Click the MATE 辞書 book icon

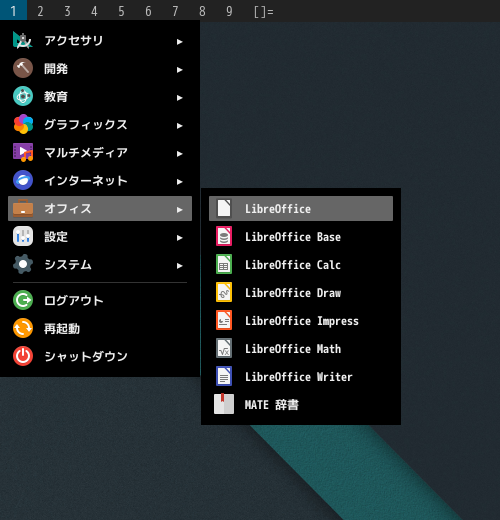pyautogui.click(x=224, y=404)
